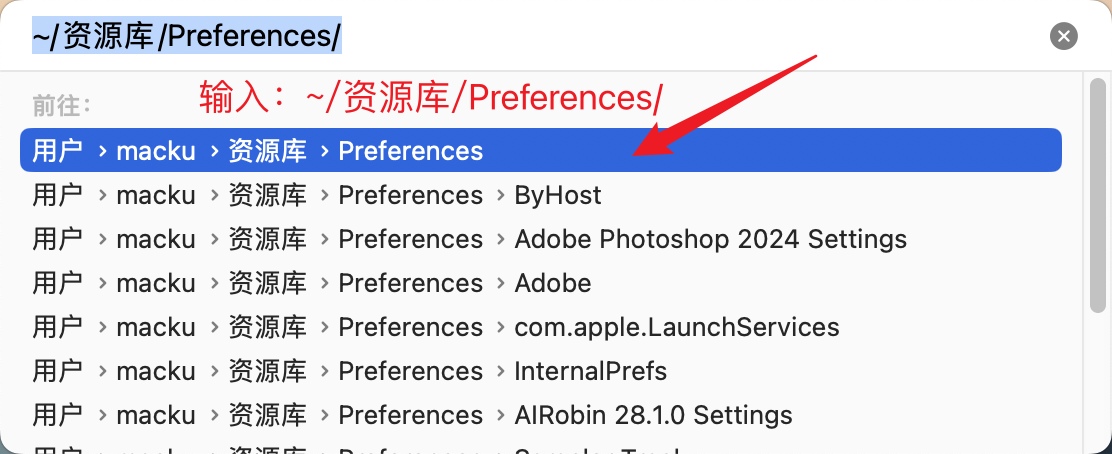
Task: Click 资源库 in the com.apple.LaunchServices row
Action: click(x=267, y=327)
